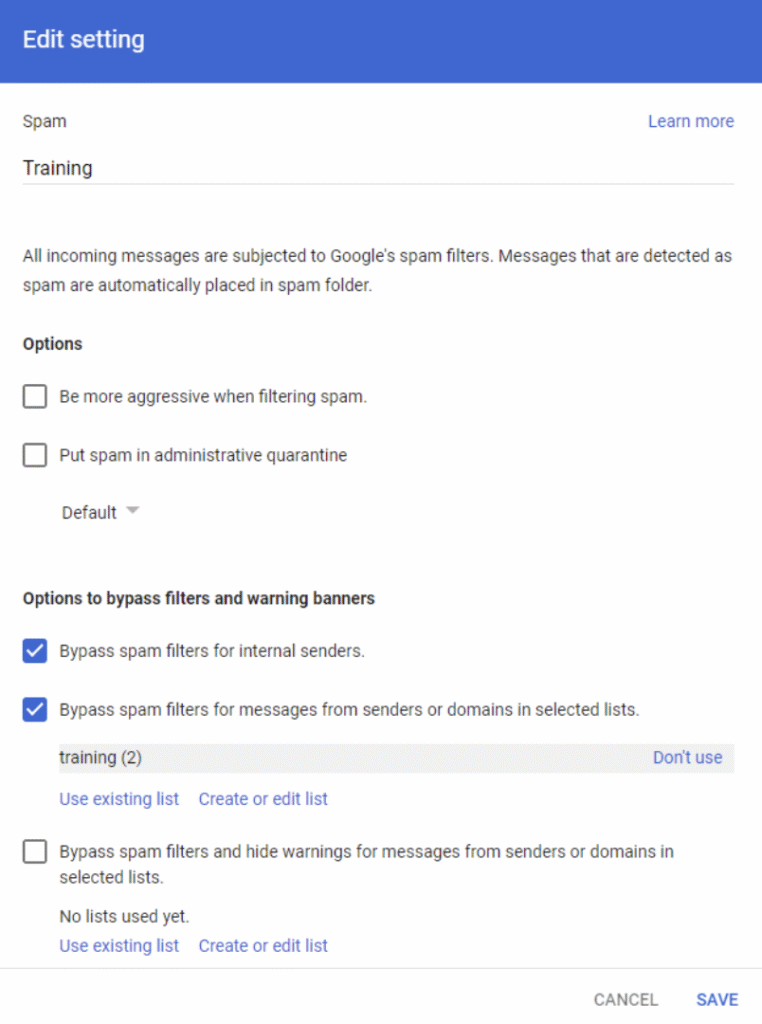Uncheck Bypass spam filters for internal senders
This screenshot has width=762, height=1024.
point(35,652)
